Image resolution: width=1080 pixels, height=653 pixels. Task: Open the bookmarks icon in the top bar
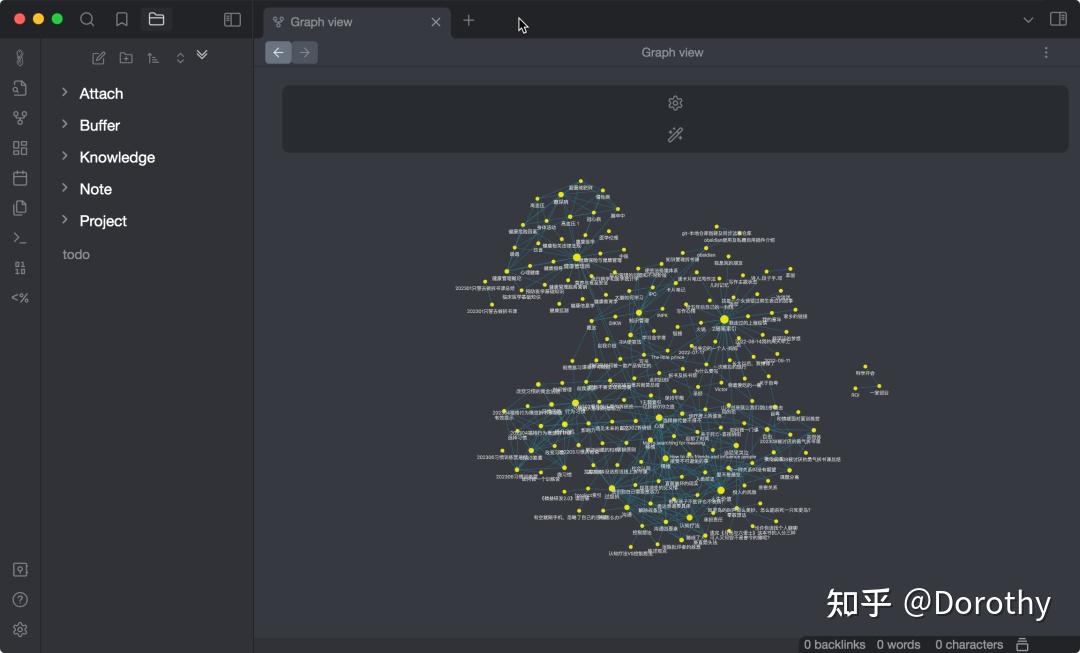121,19
